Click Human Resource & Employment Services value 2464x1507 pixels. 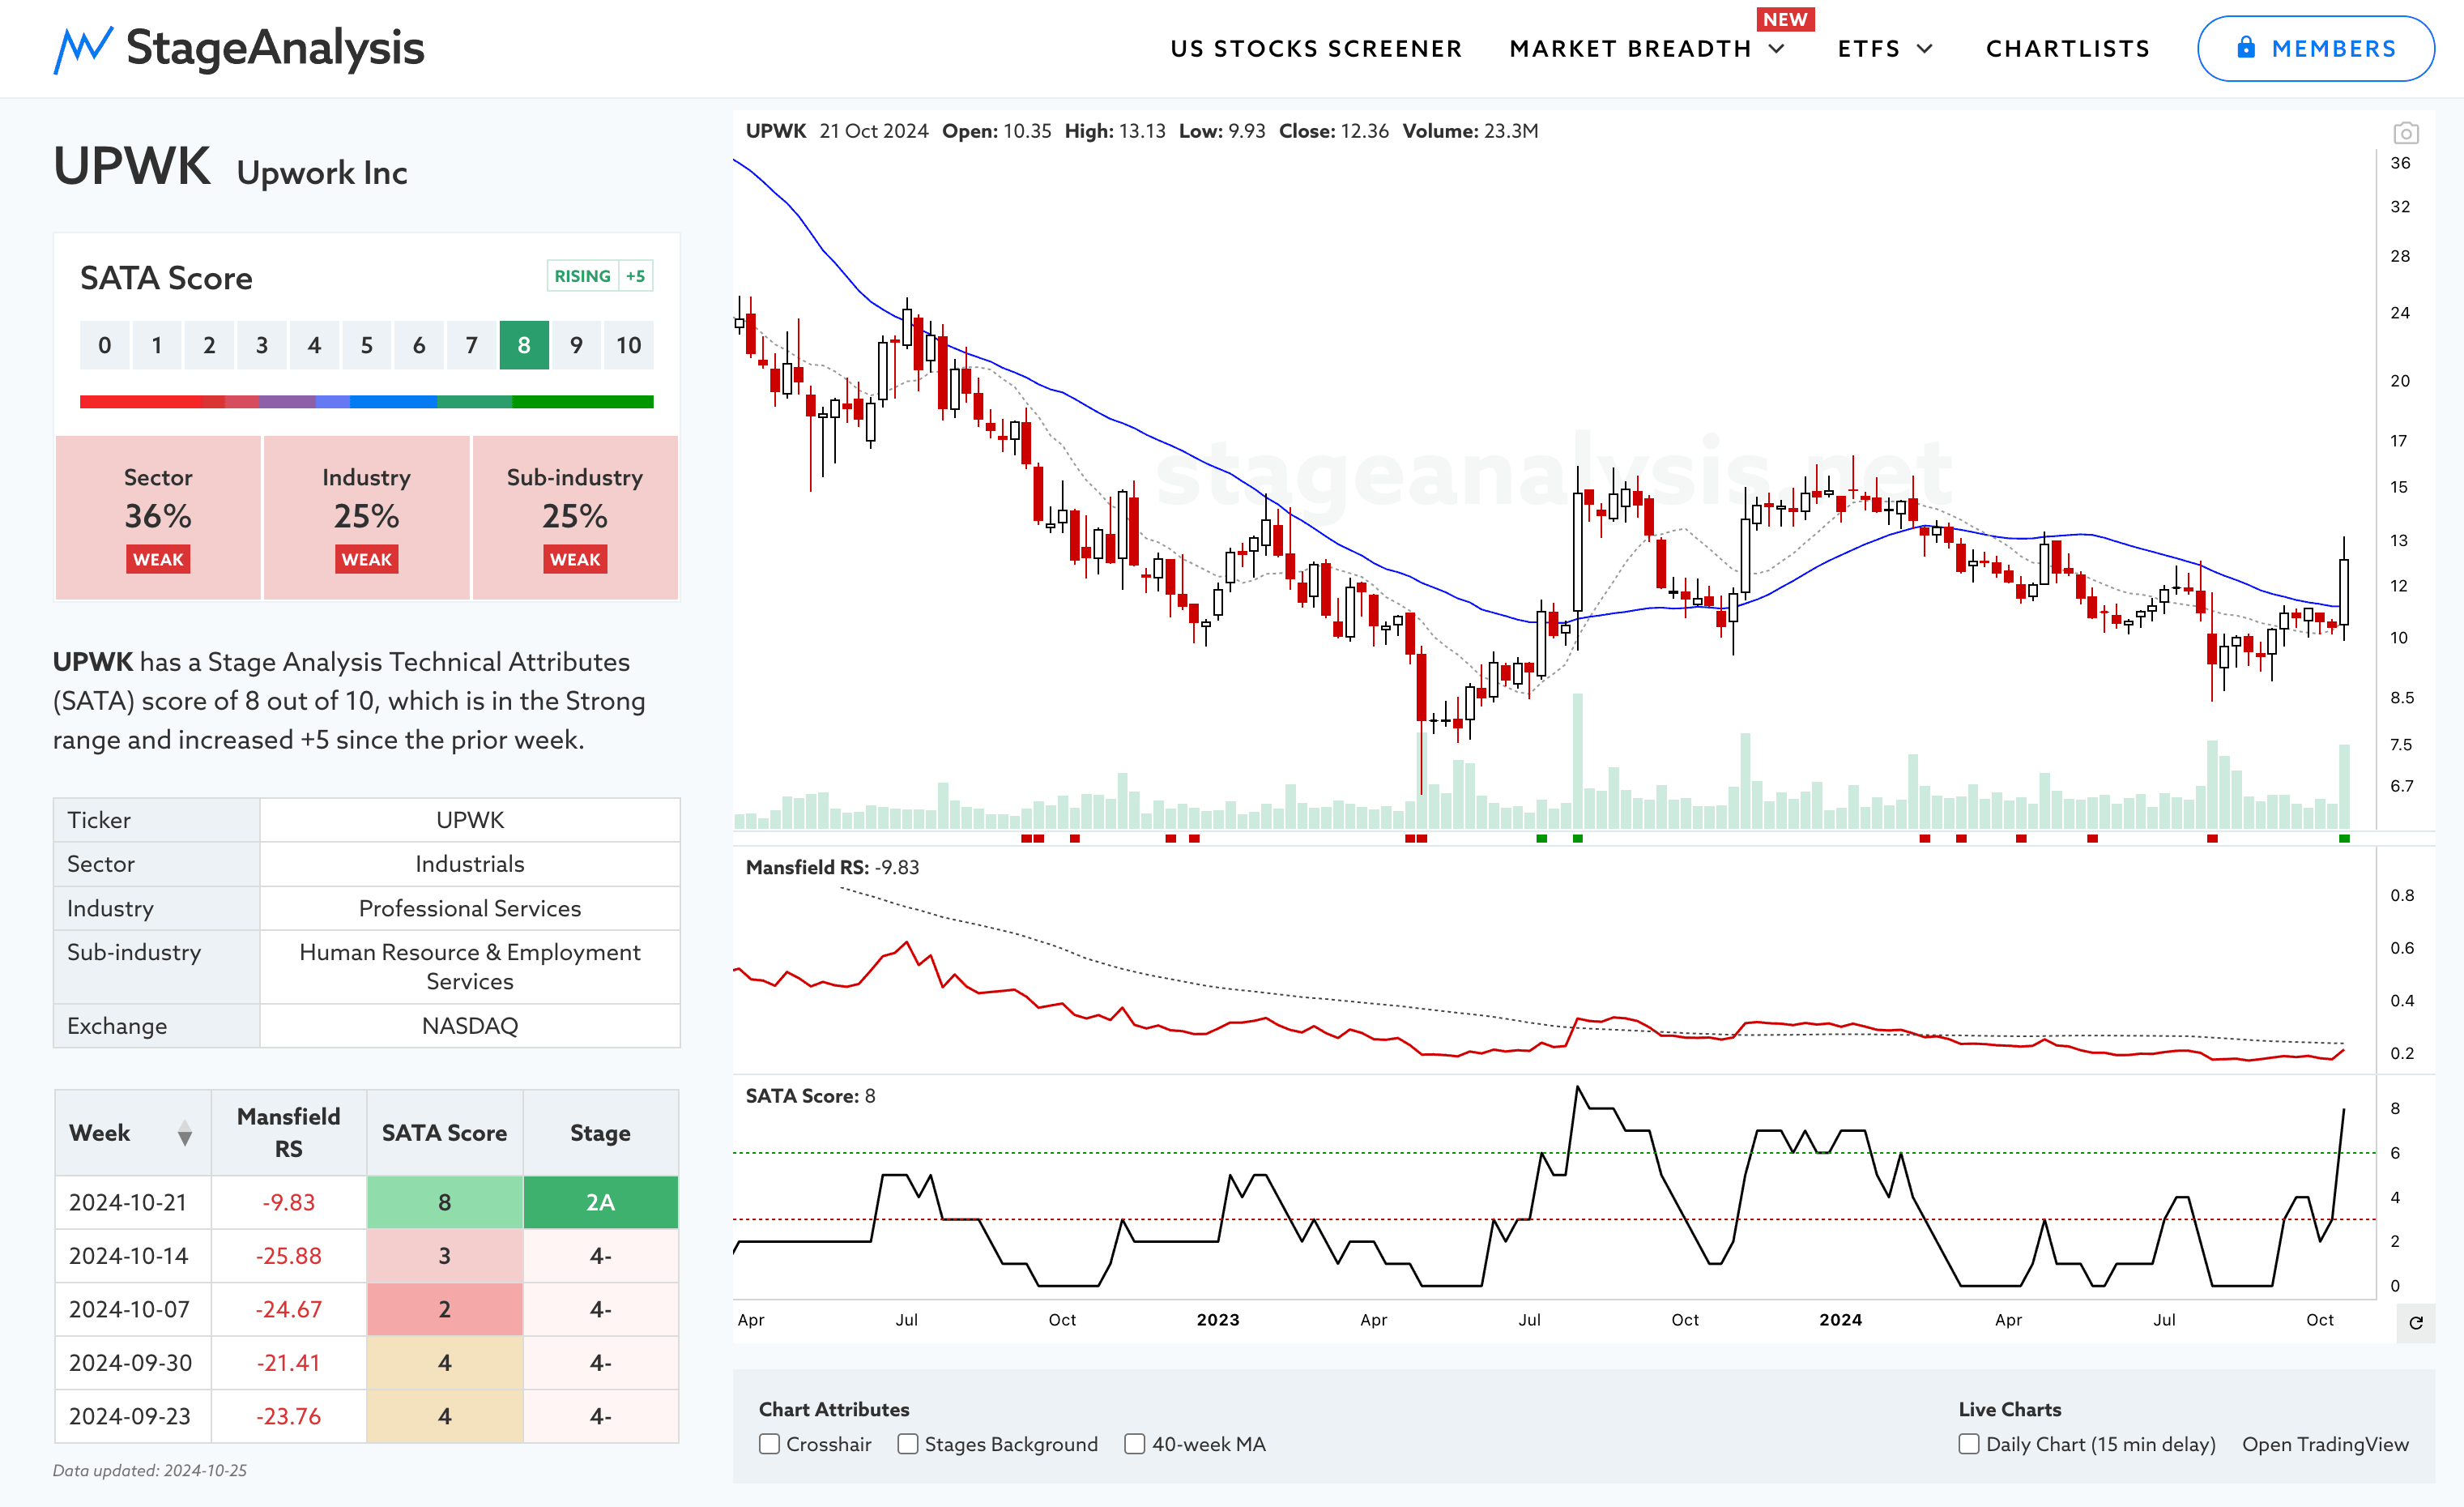tap(469, 966)
